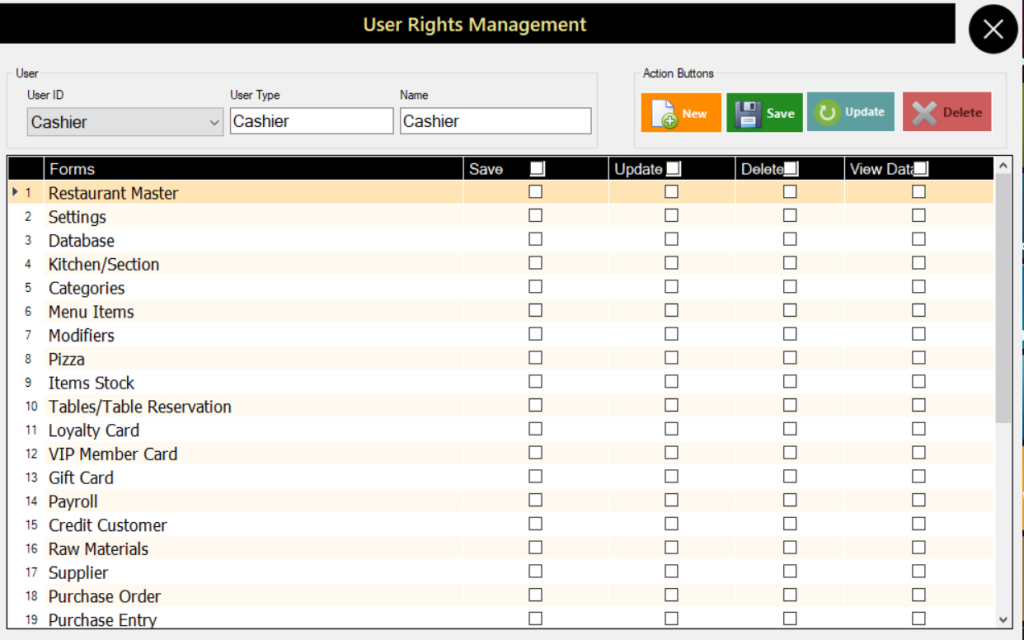Close the User Rights Management window
The width and height of the screenshot is (1024, 640).
[993, 29]
